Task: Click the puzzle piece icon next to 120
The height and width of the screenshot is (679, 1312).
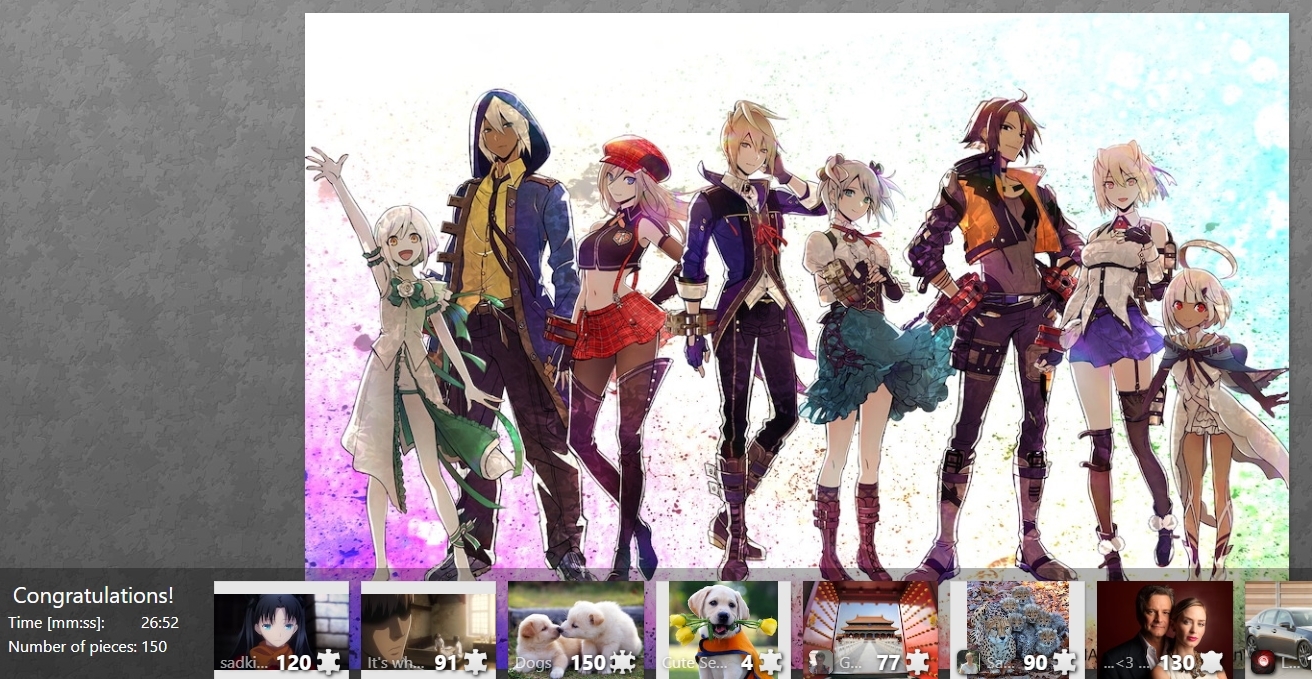Action: pos(328,661)
